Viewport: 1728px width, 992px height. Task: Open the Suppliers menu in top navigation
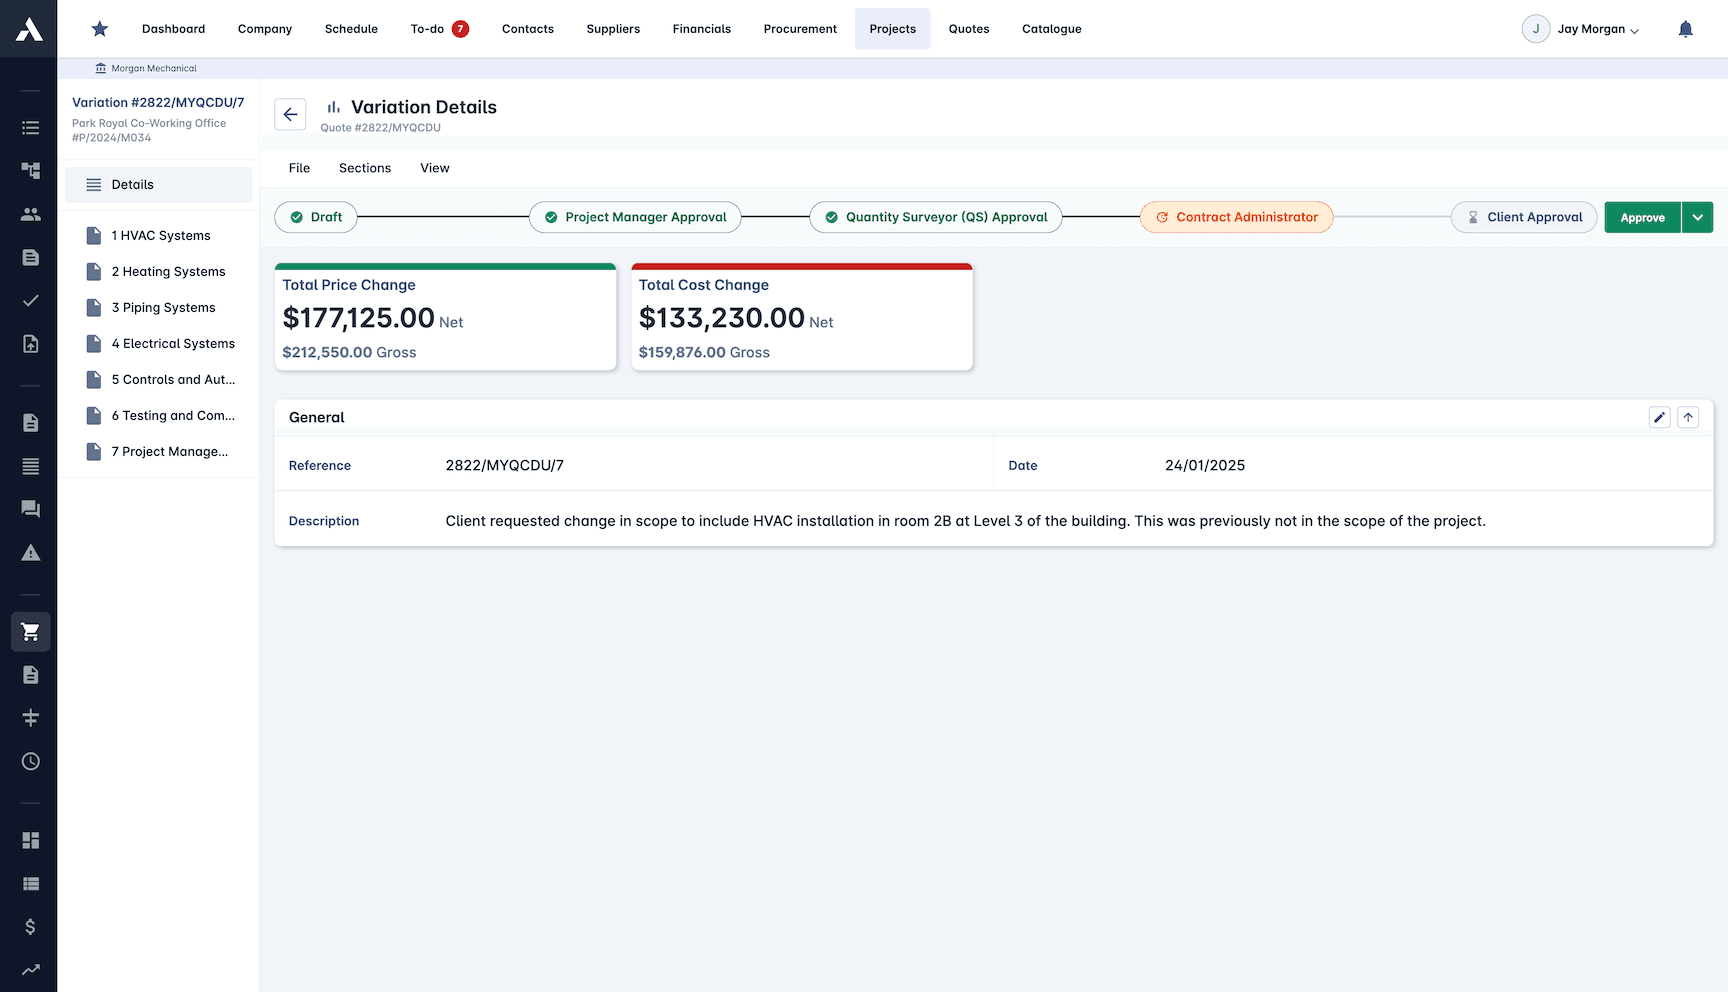[x=613, y=29]
